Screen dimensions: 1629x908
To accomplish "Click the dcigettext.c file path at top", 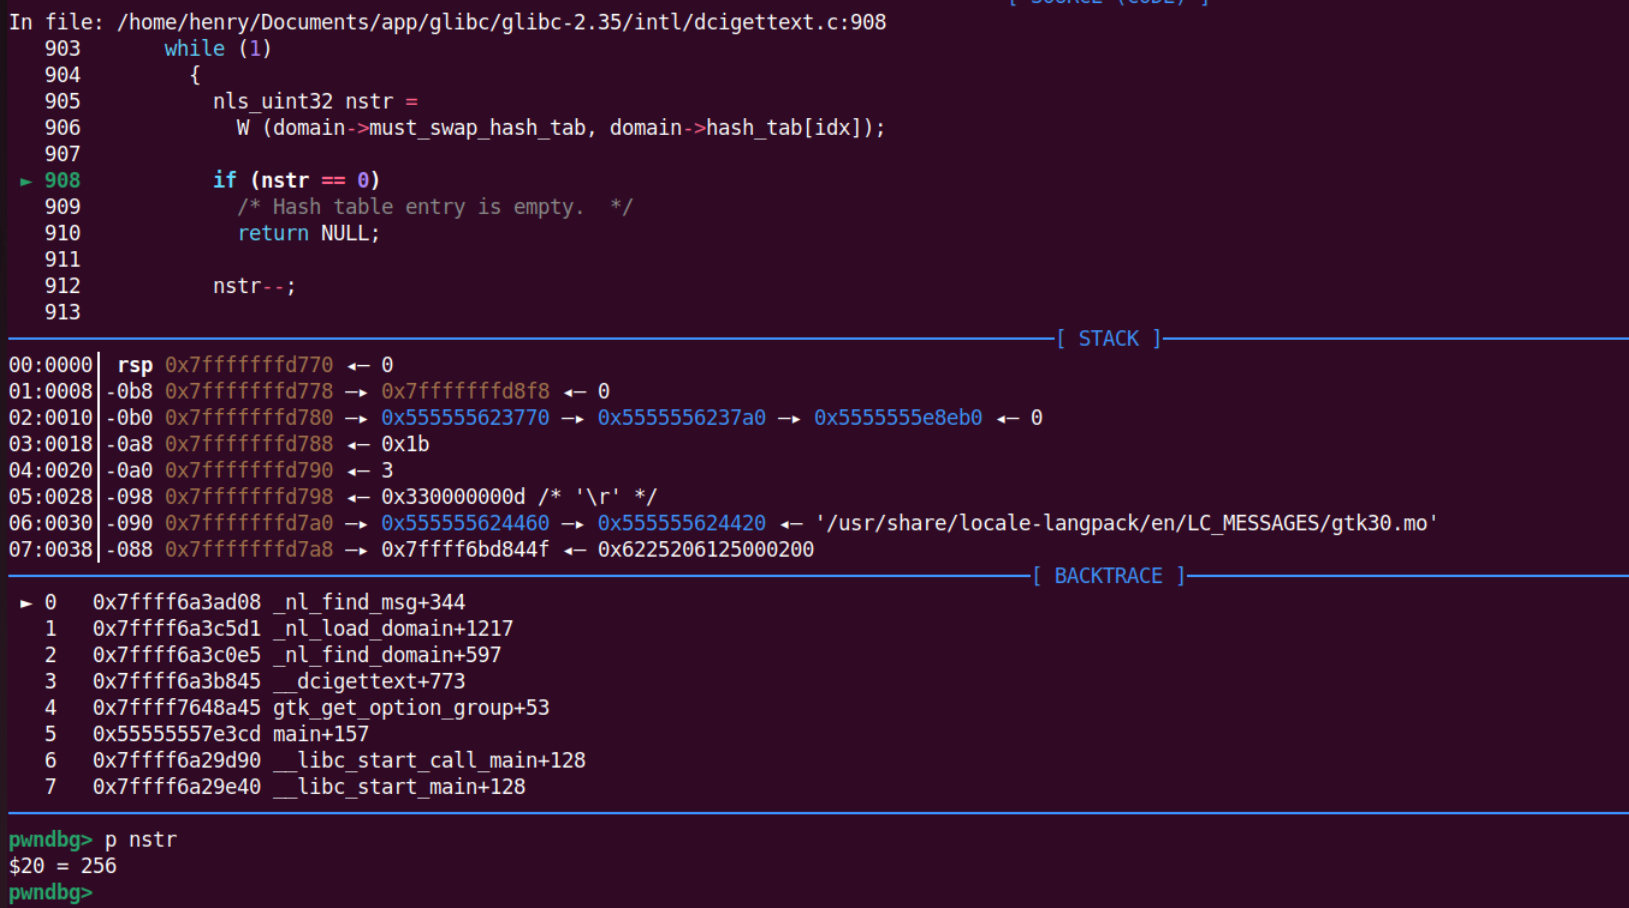I will point(501,22).
